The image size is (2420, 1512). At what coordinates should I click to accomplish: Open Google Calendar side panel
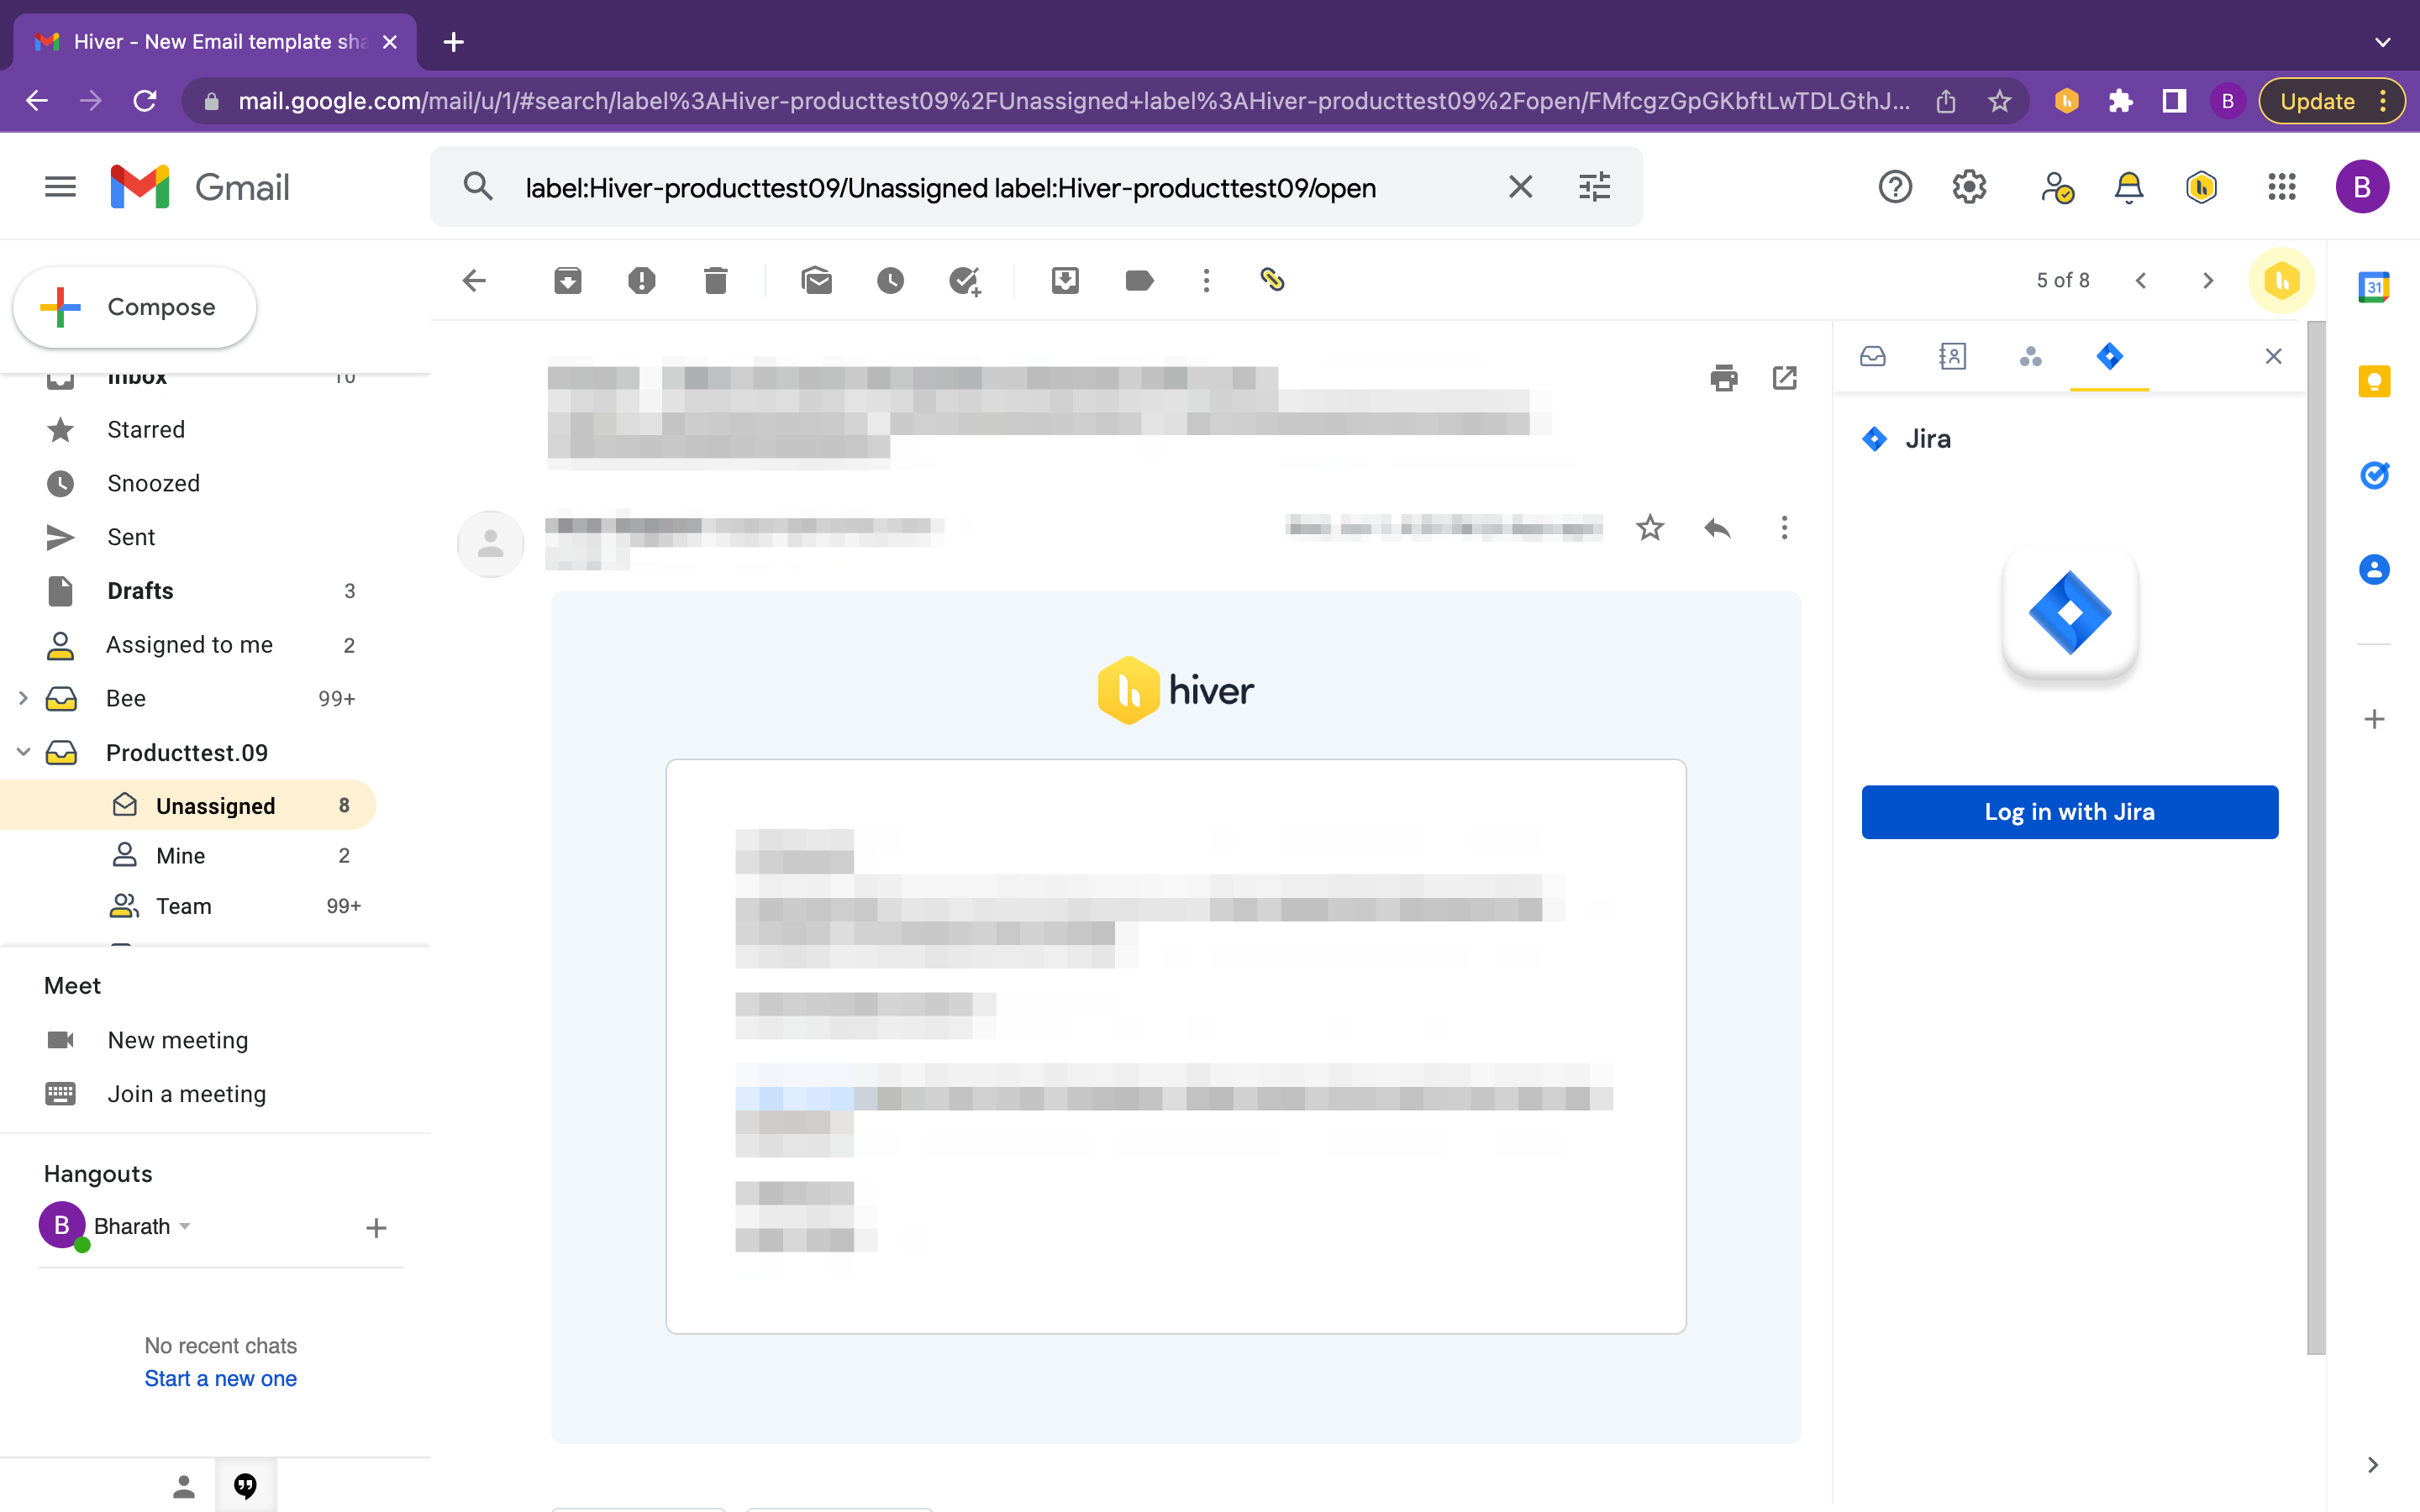pyautogui.click(x=2374, y=287)
